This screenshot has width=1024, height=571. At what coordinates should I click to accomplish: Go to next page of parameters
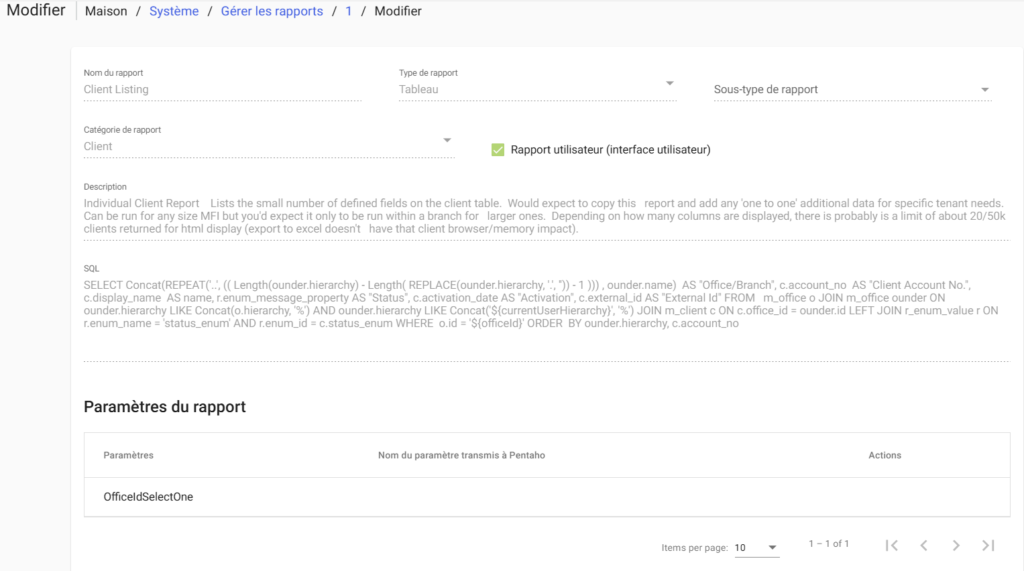pos(956,545)
